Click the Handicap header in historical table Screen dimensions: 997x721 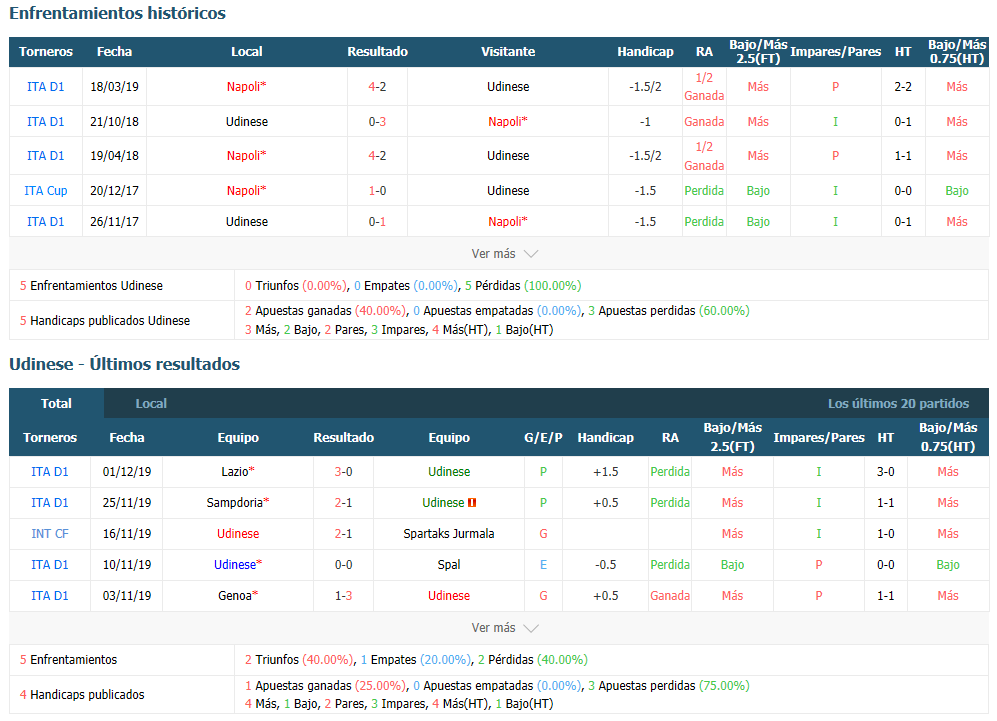(x=645, y=52)
